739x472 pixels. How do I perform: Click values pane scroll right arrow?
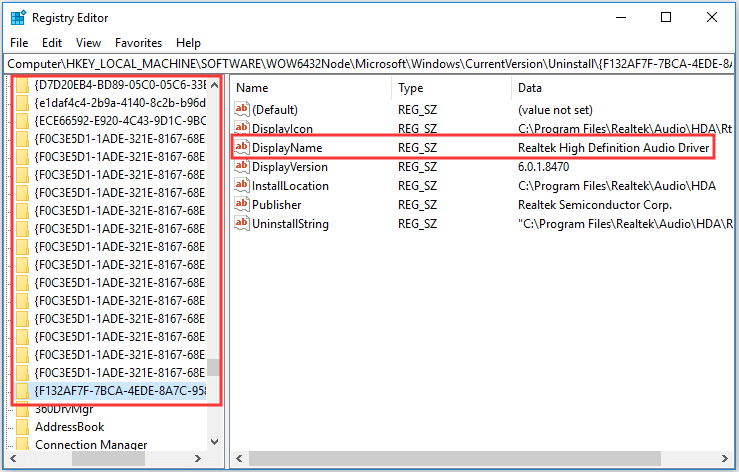click(724, 458)
